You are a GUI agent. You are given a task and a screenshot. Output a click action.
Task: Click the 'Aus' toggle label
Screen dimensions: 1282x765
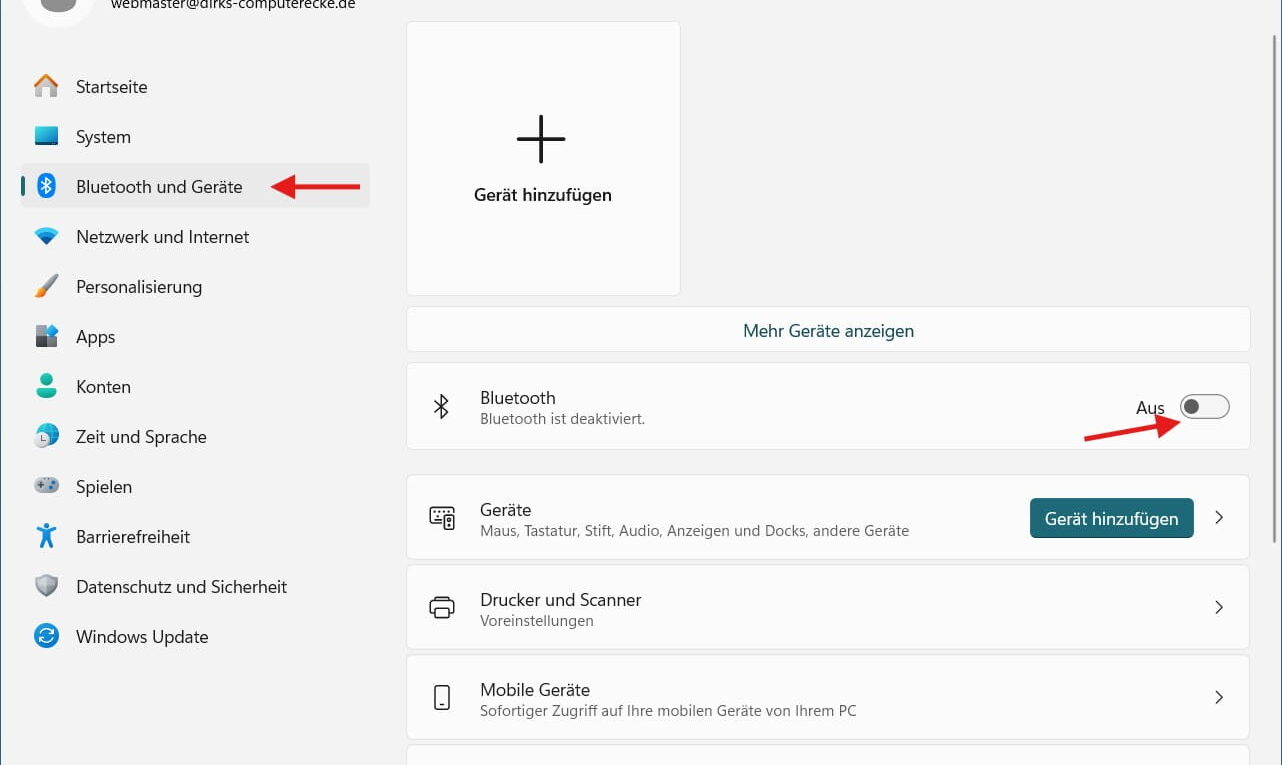pyautogui.click(x=1150, y=408)
